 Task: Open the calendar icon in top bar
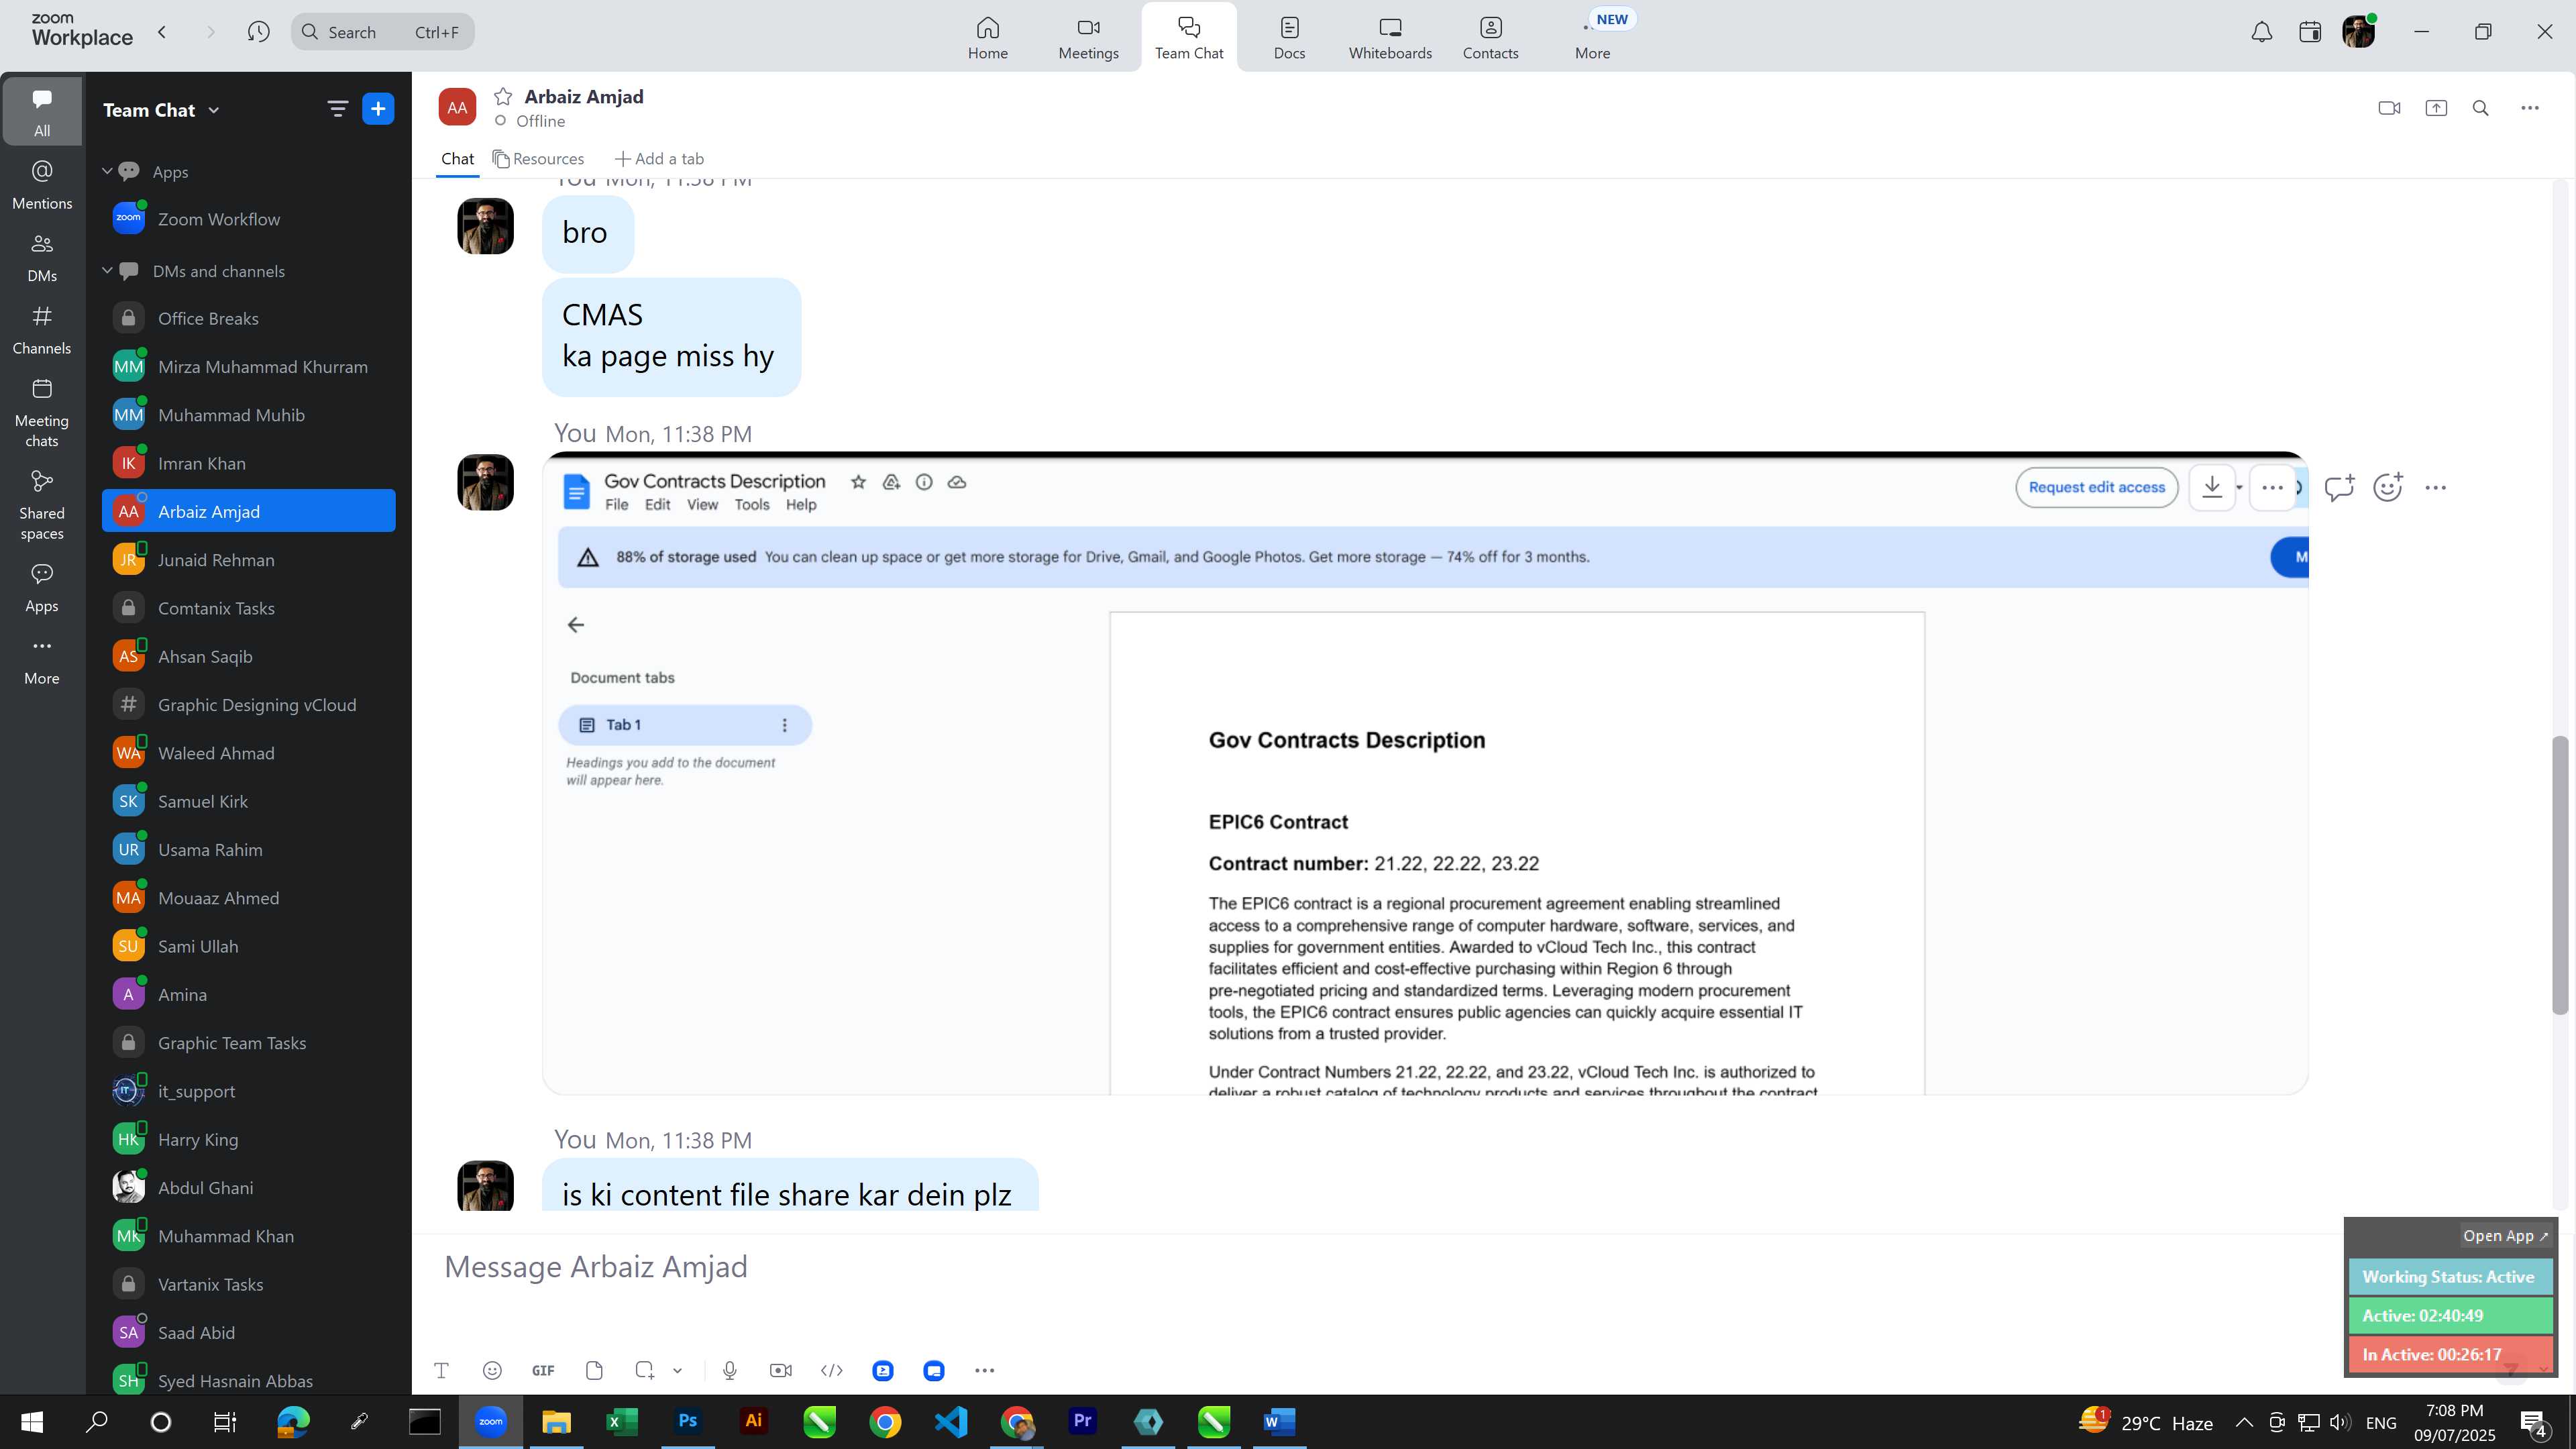(x=2309, y=32)
